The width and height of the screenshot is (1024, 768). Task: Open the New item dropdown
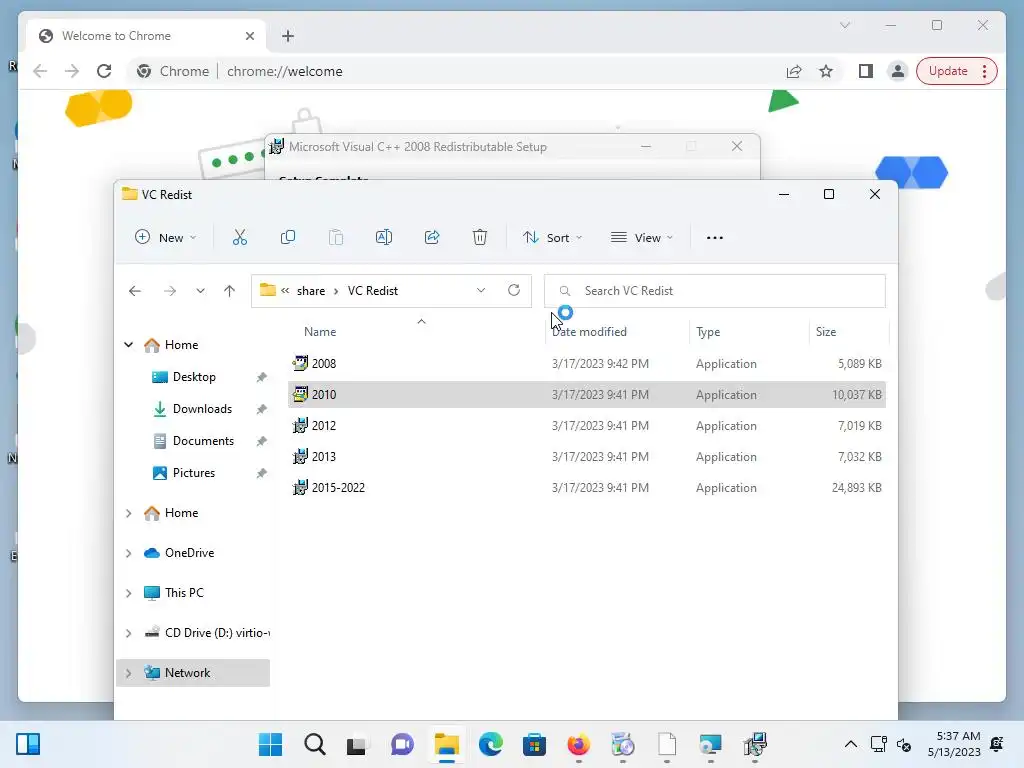point(165,238)
